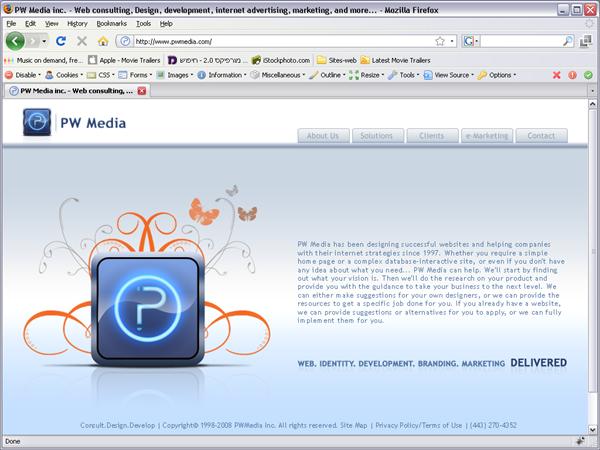Screen dimensions: 600x450
Task: Open 'Music on demand' bookmark
Action: [44, 60]
